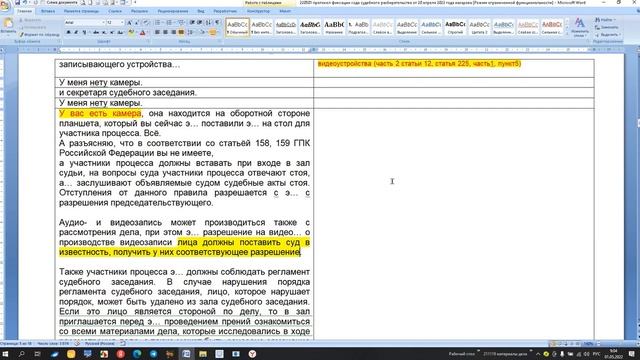Click Shrink Font icon
This screenshot has width=640, height=360.
(137, 22)
